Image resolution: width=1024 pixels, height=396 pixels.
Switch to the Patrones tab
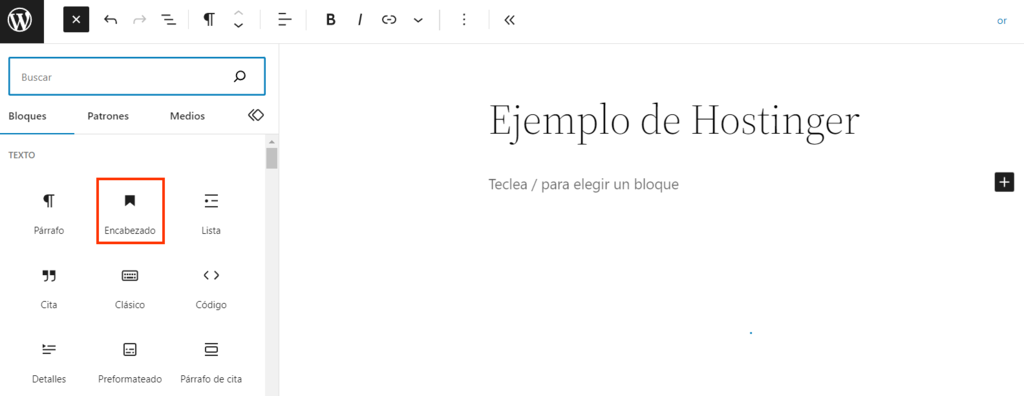pos(108,116)
